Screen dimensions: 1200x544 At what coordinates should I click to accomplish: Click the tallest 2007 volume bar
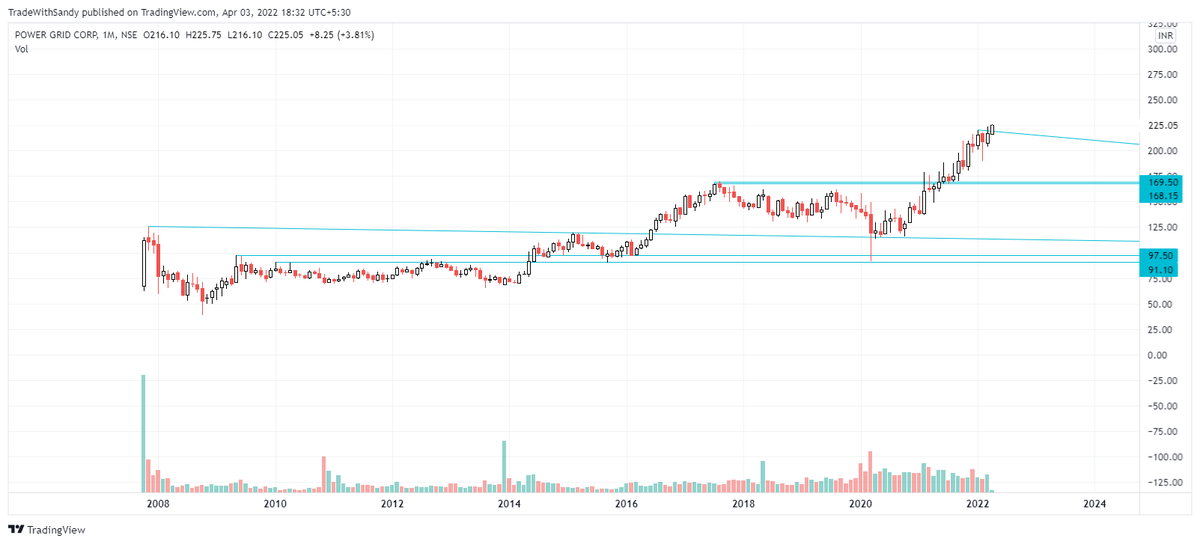coord(143,433)
